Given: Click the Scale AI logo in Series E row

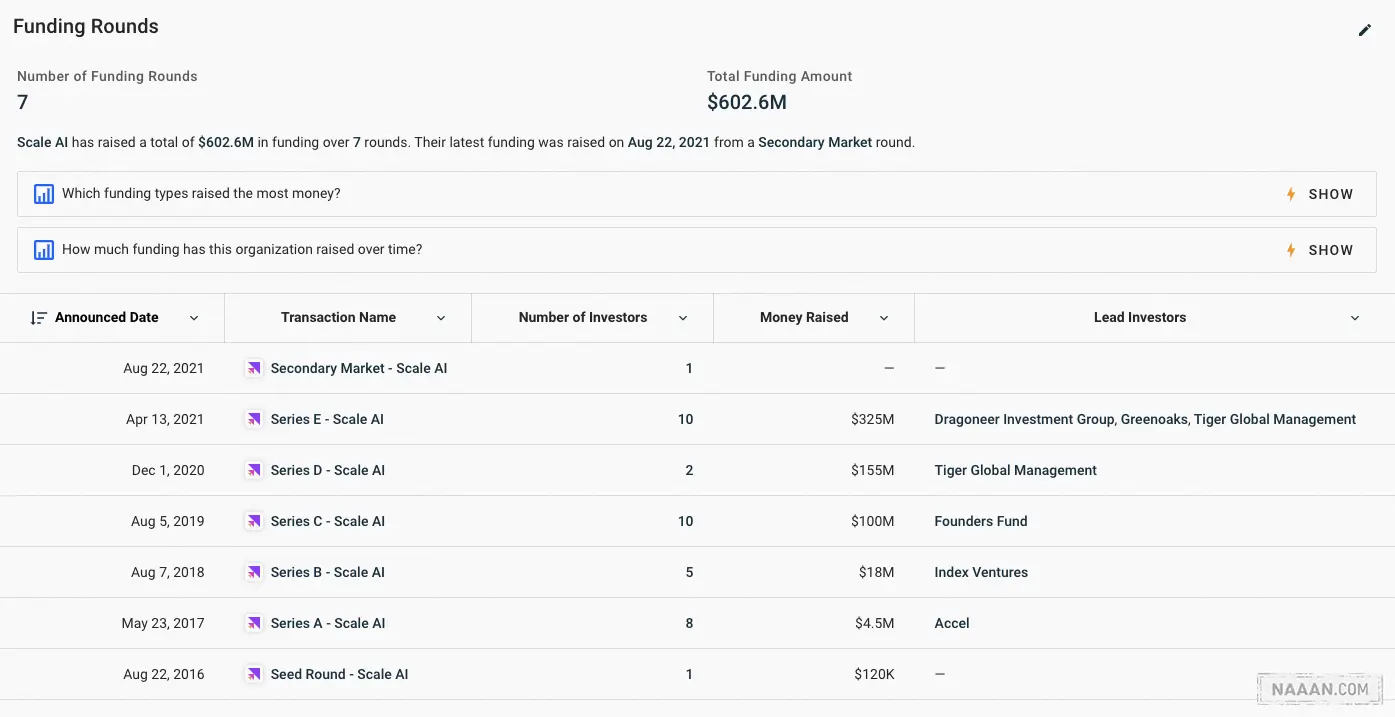Looking at the screenshot, I should coord(254,420).
